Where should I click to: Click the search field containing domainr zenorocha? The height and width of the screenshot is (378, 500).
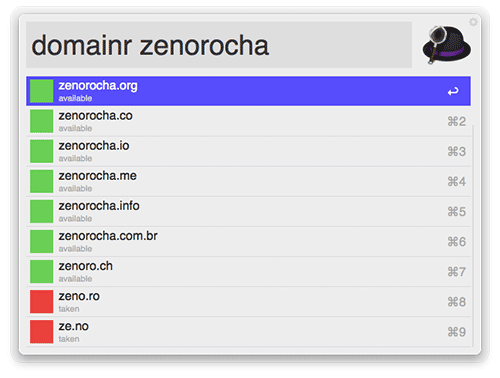tap(219, 45)
